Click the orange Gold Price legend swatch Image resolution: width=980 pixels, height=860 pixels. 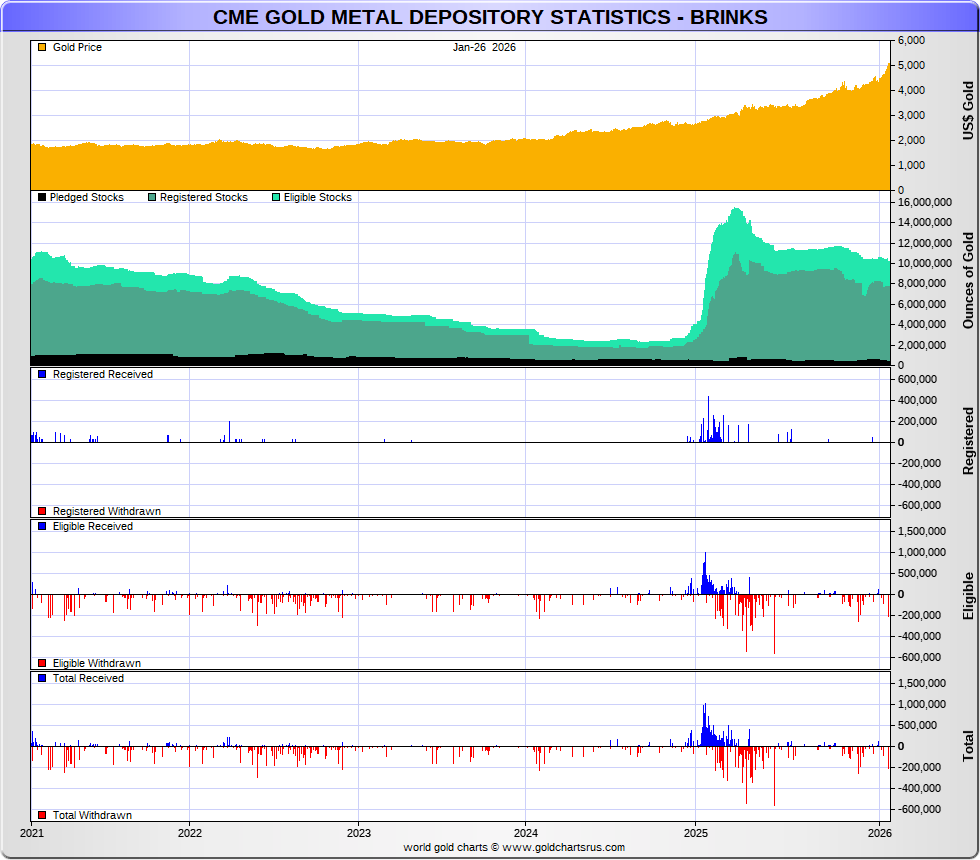click(42, 48)
